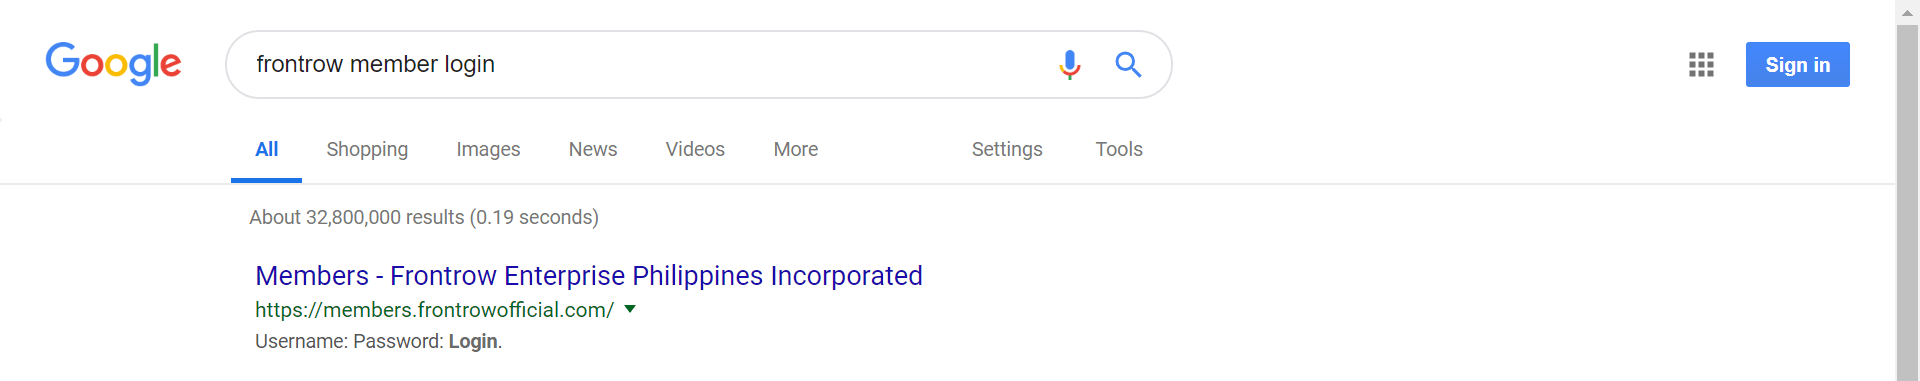Viewport: 1920px width, 381px height.
Task: Click the blue magnifying glass search icon
Action: click(1128, 64)
